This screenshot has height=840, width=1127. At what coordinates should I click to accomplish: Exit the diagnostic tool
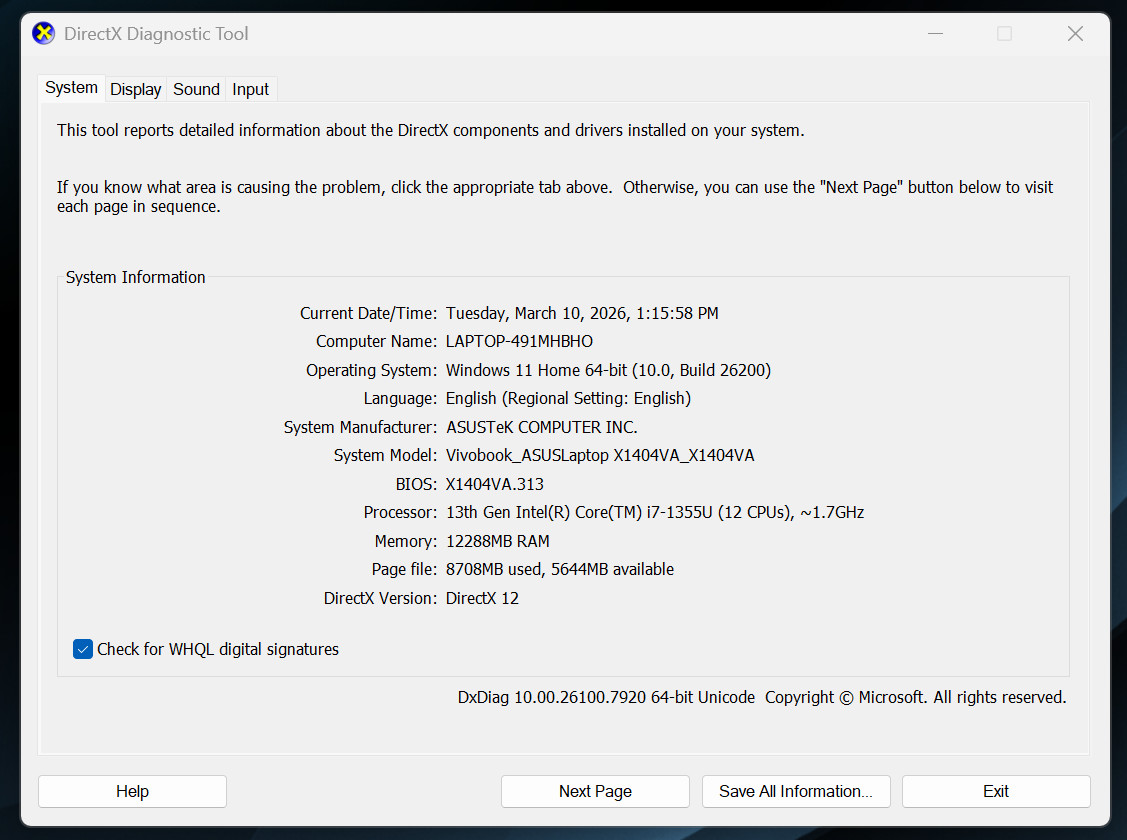point(995,791)
